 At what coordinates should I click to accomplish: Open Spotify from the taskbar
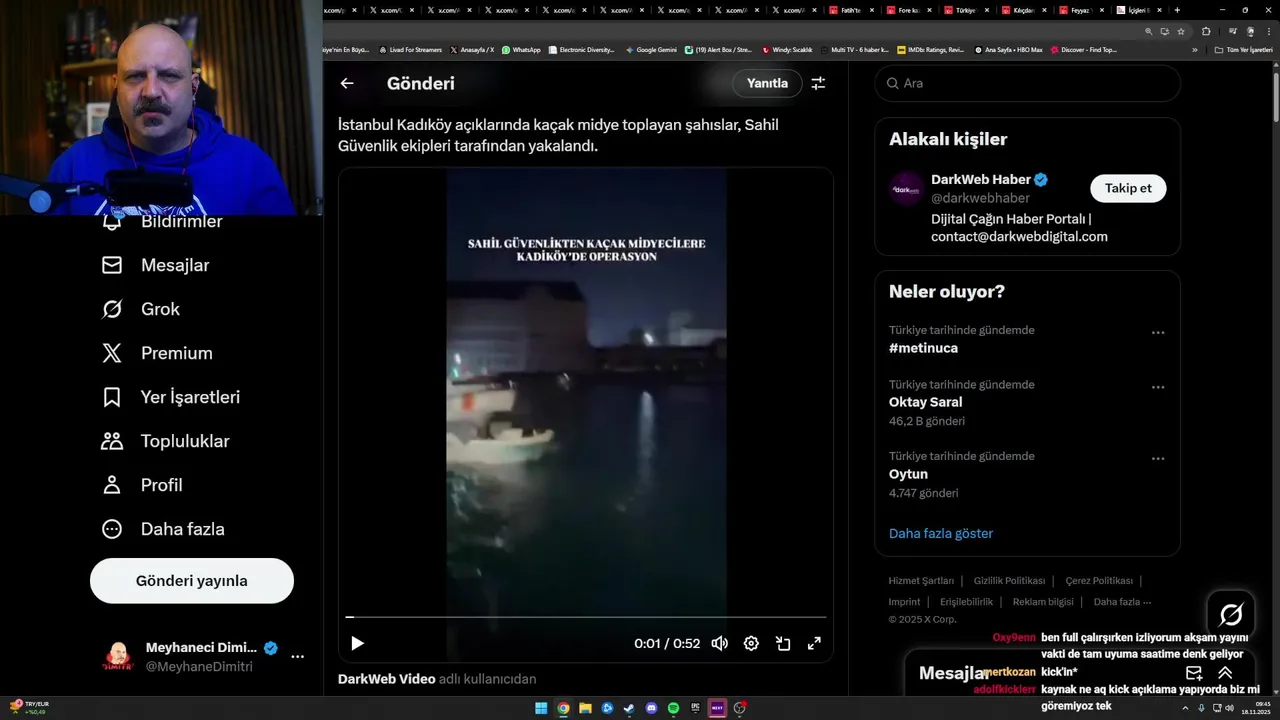point(673,708)
